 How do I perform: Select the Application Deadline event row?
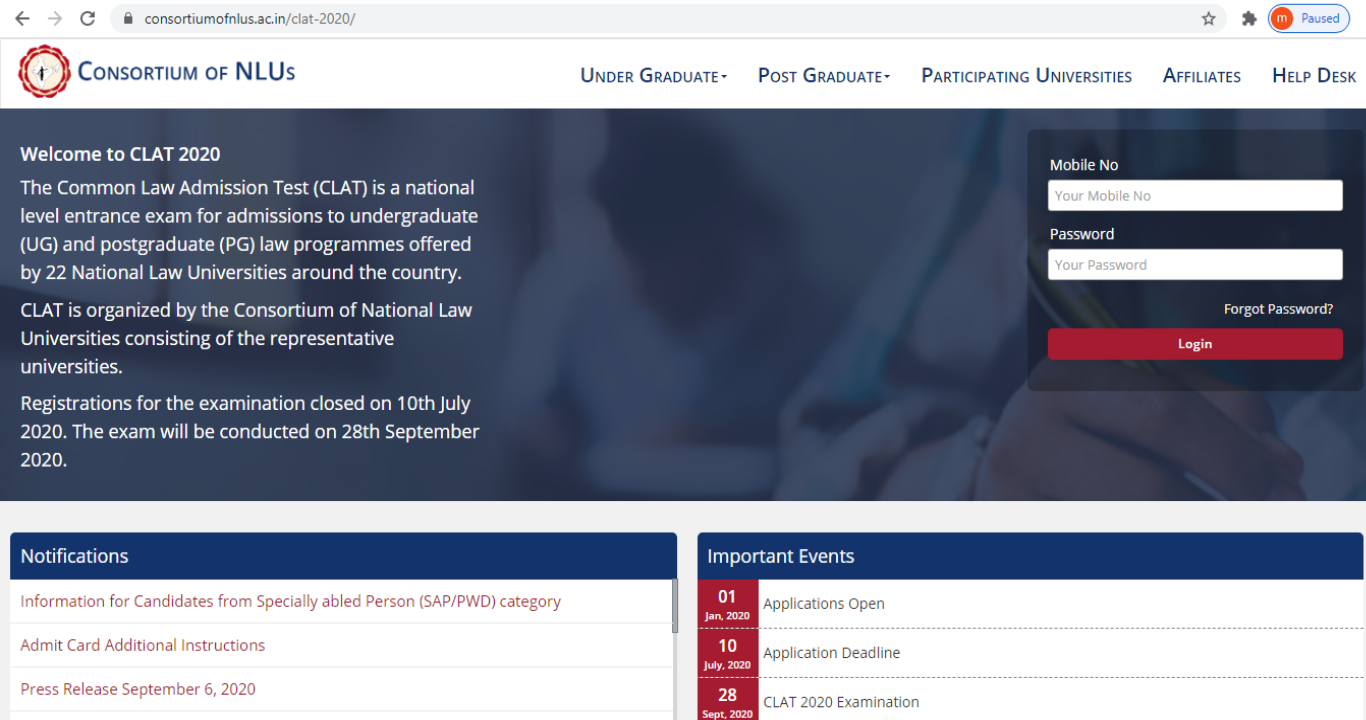coord(1030,653)
